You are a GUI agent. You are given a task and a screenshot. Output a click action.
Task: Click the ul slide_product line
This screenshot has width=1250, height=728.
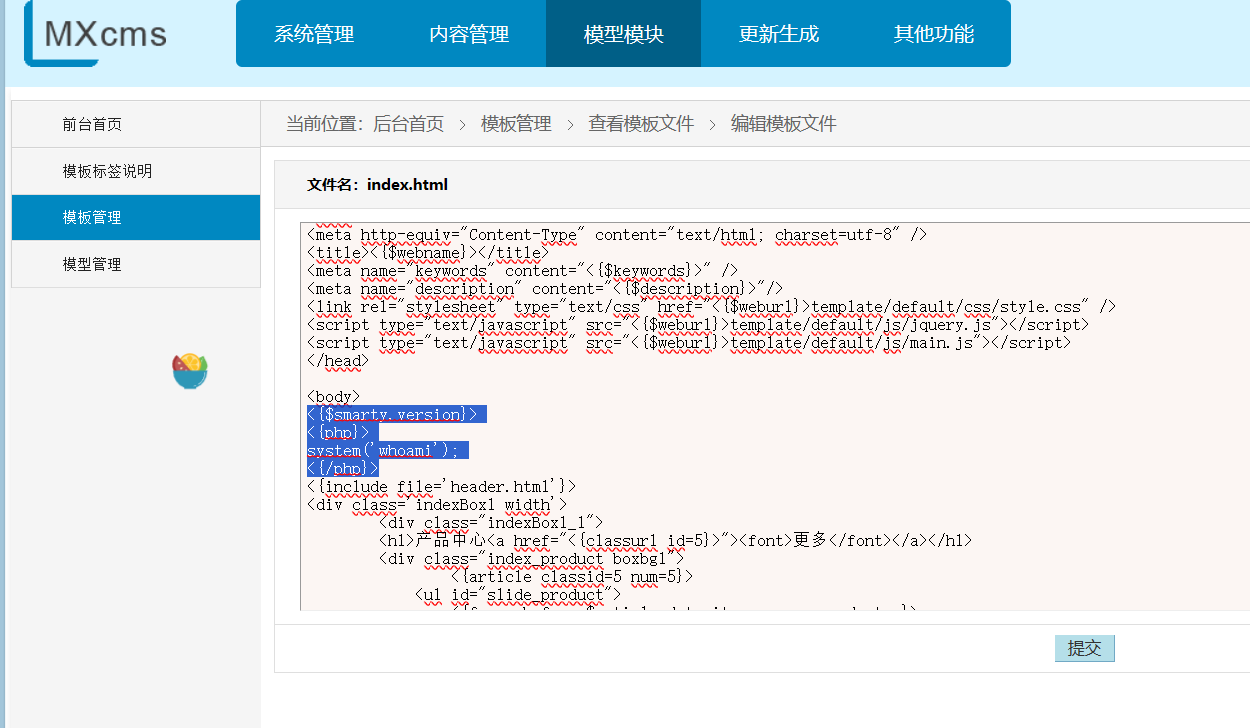tap(518, 594)
